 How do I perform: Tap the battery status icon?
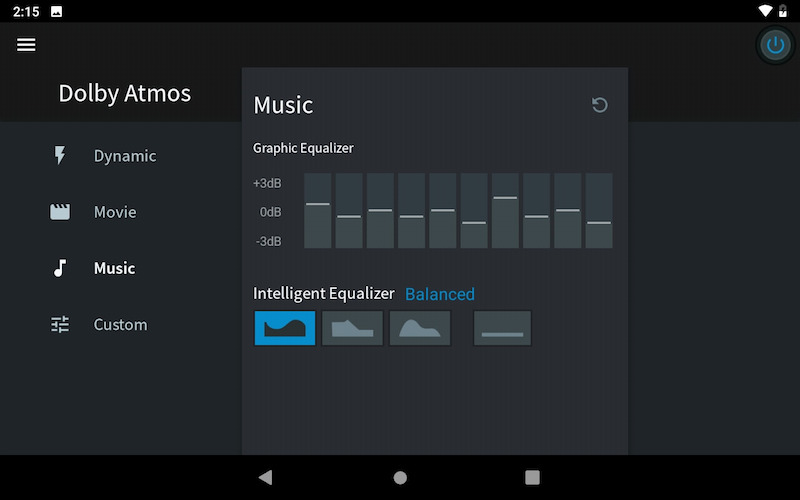coord(783,11)
